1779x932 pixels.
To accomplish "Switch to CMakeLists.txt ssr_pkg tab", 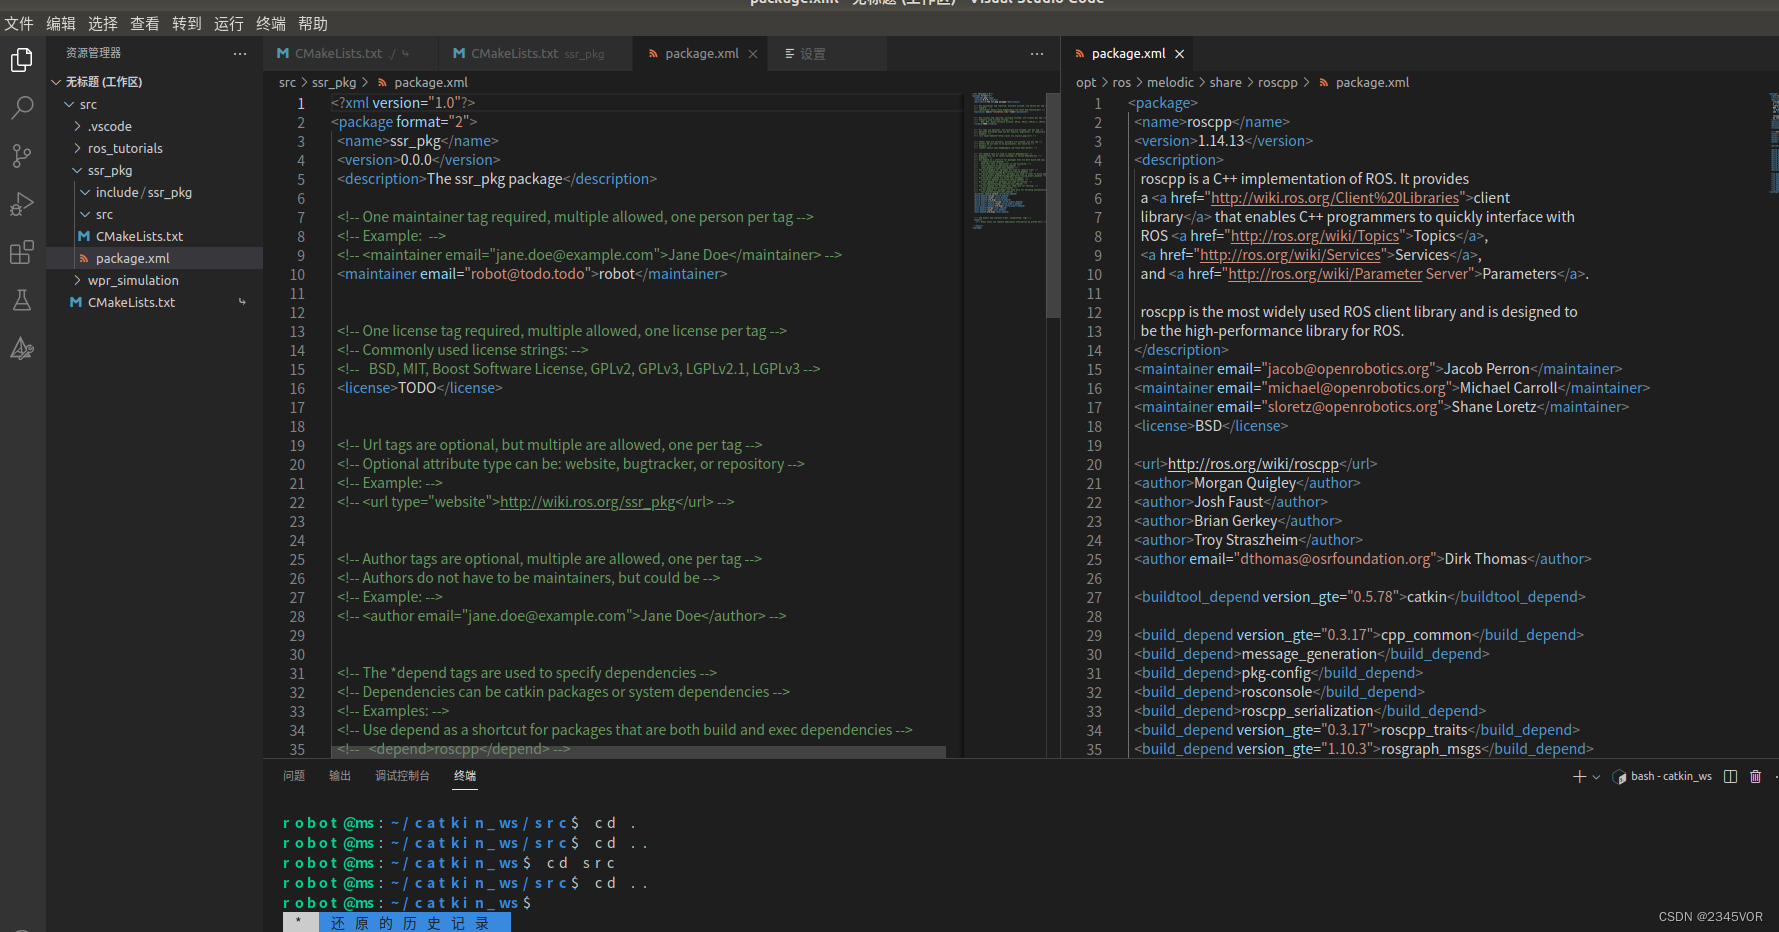I will 535,54.
